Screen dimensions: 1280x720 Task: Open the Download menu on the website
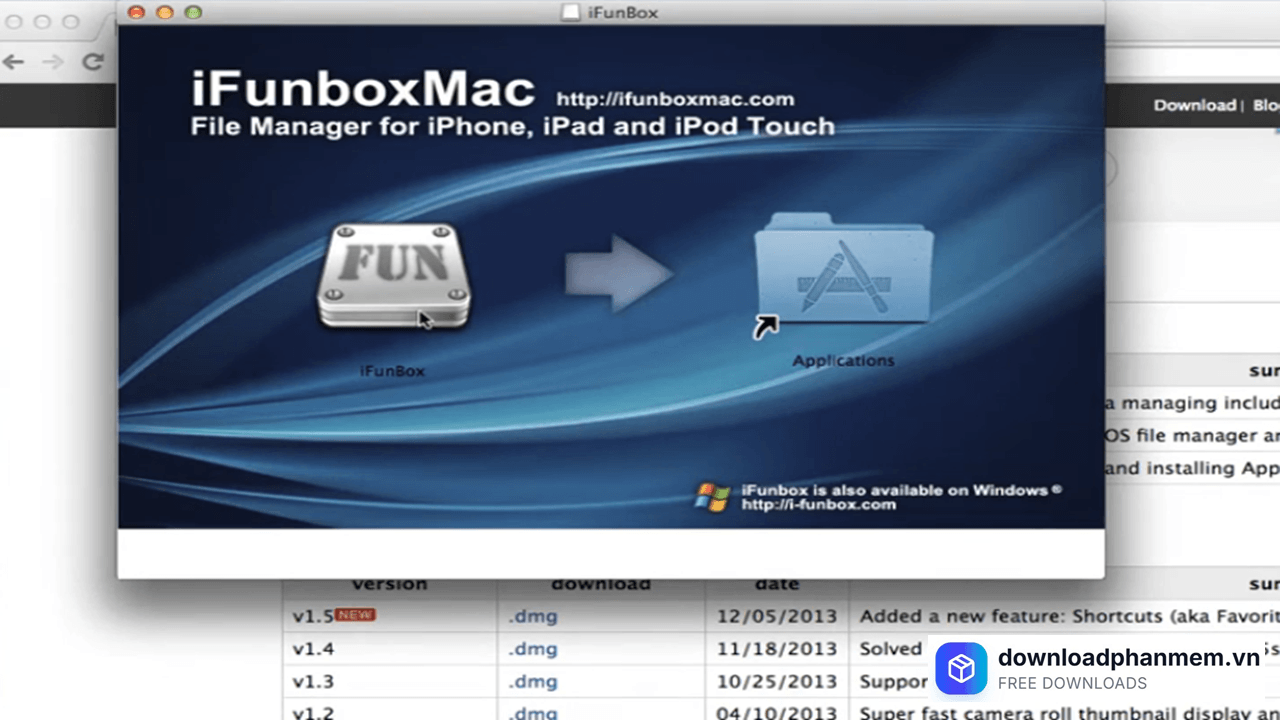click(x=1194, y=104)
